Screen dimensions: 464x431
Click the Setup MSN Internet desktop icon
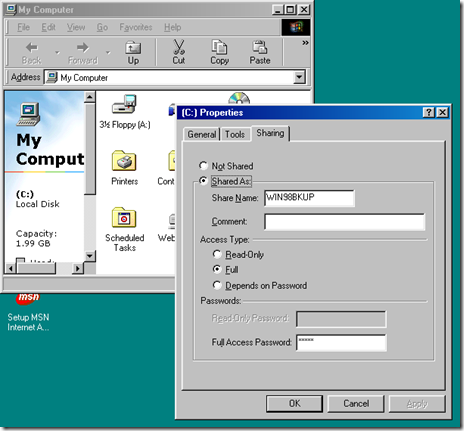point(28,297)
